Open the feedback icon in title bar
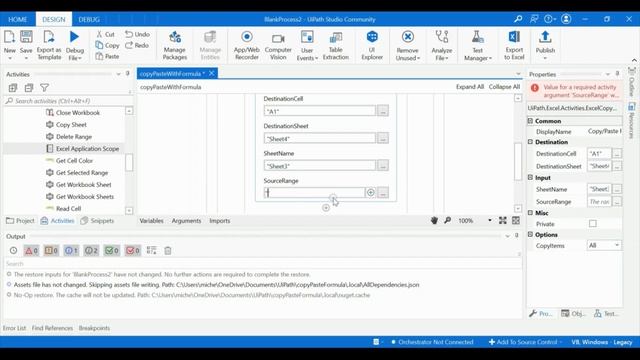 [534, 19]
